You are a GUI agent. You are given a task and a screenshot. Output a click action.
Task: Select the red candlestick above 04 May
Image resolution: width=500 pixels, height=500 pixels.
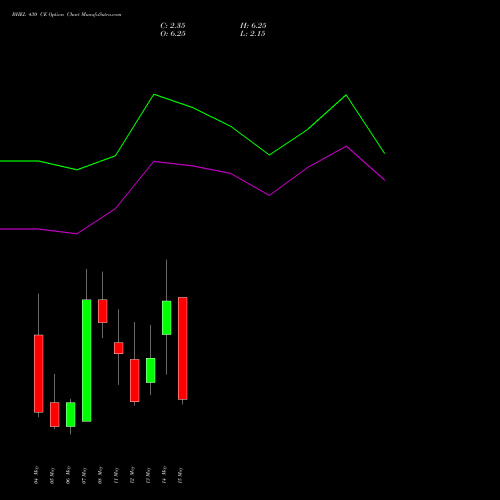(x=39, y=374)
